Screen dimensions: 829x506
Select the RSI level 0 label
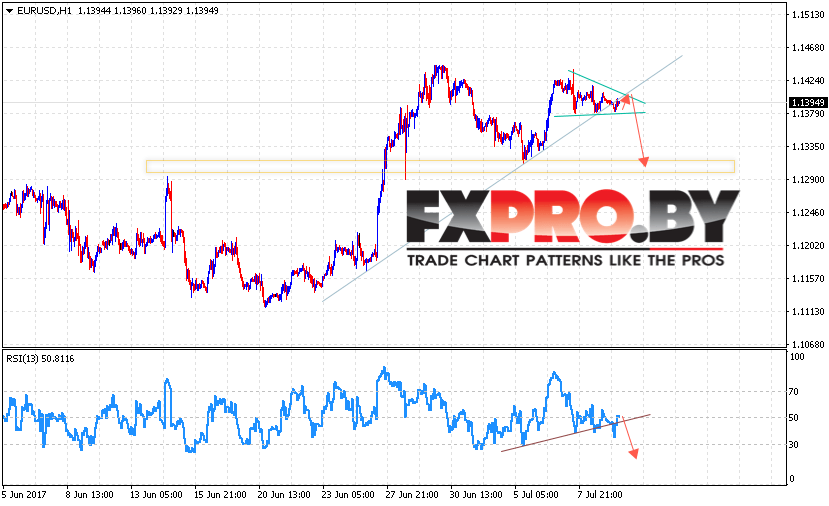[791, 479]
